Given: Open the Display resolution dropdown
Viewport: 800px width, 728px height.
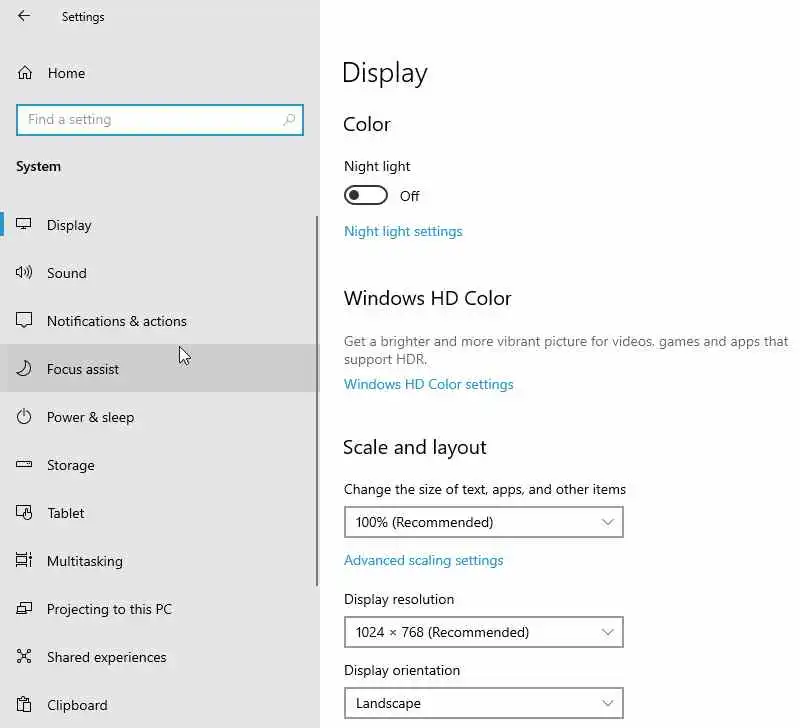Looking at the screenshot, I should (484, 632).
